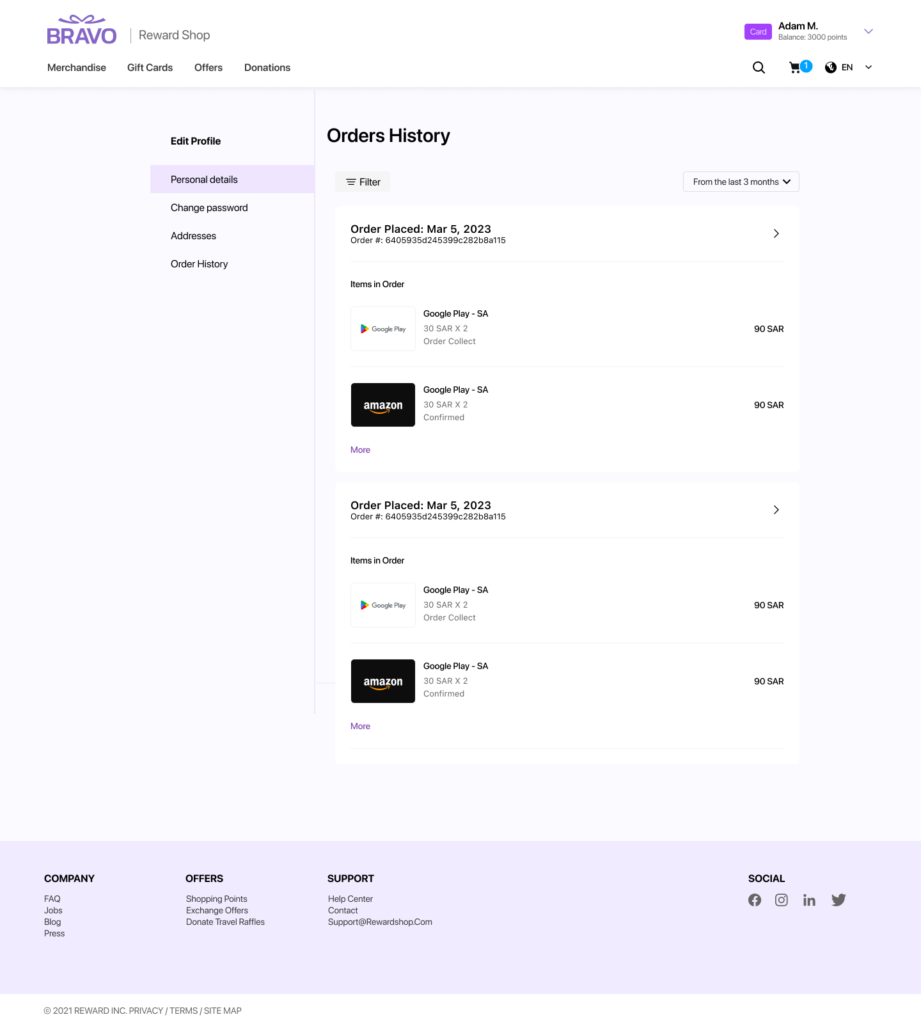Image resolution: width=921 pixels, height=1024 pixels.
Task: Open the 'From the last 3 months' dropdown
Action: click(x=741, y=182)
